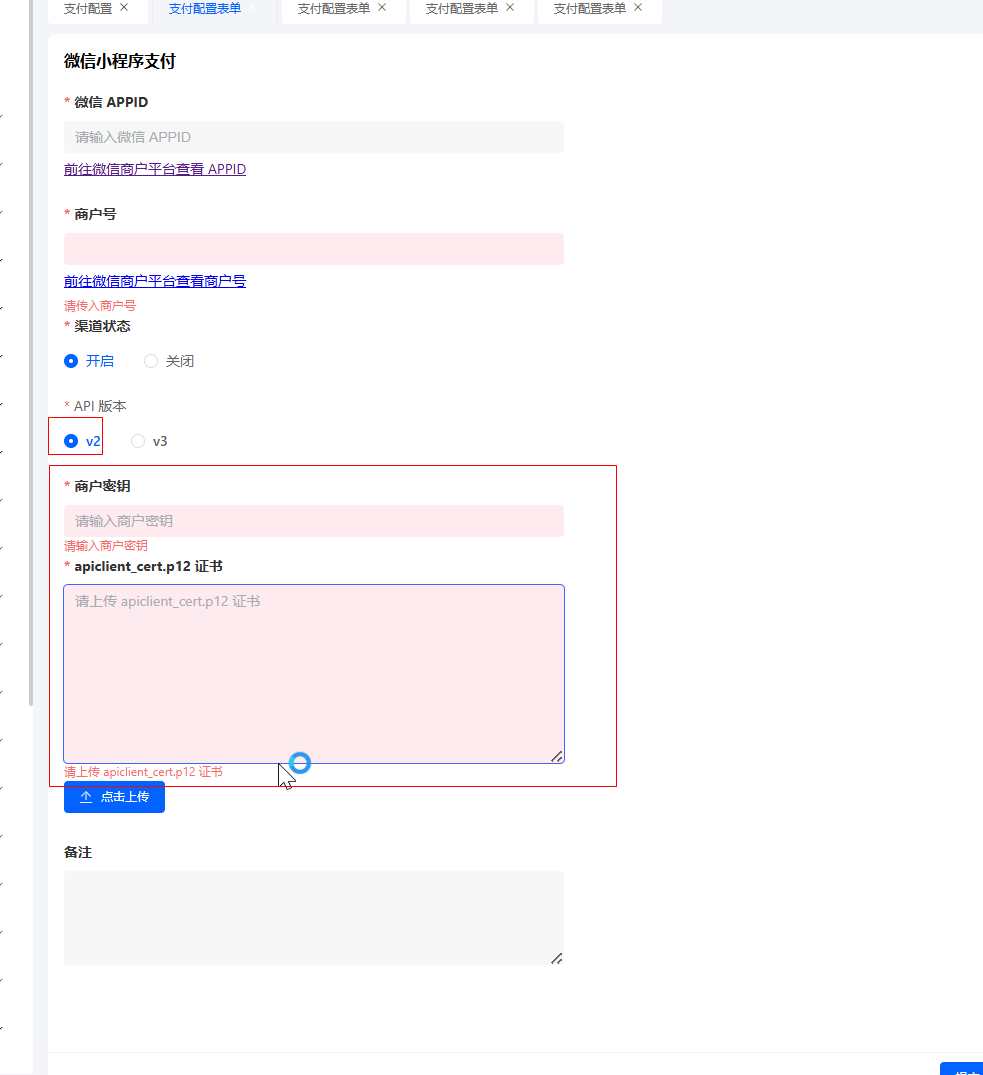Close the first 支付配置 tab

[124, 7]
